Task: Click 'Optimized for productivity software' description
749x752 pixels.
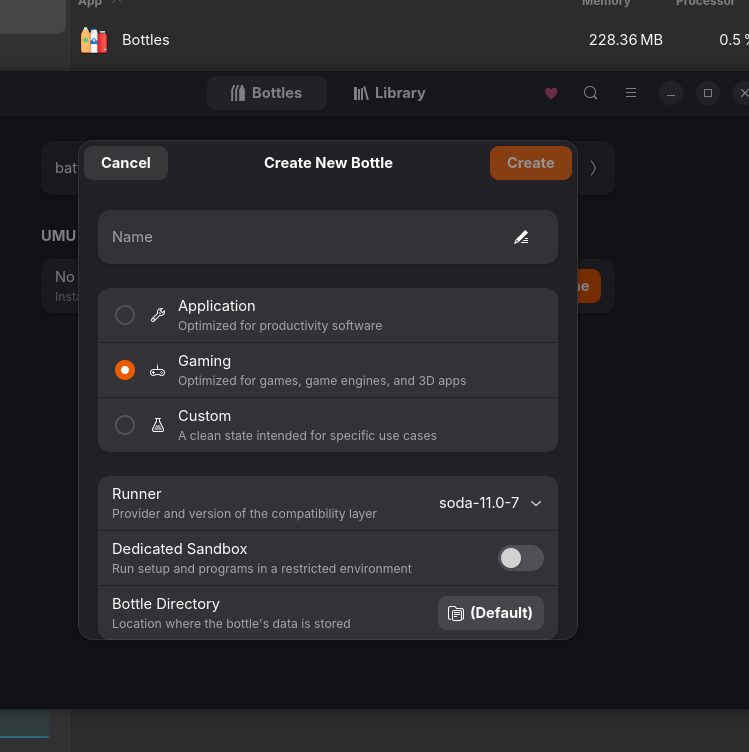Action: coord(280,326)
